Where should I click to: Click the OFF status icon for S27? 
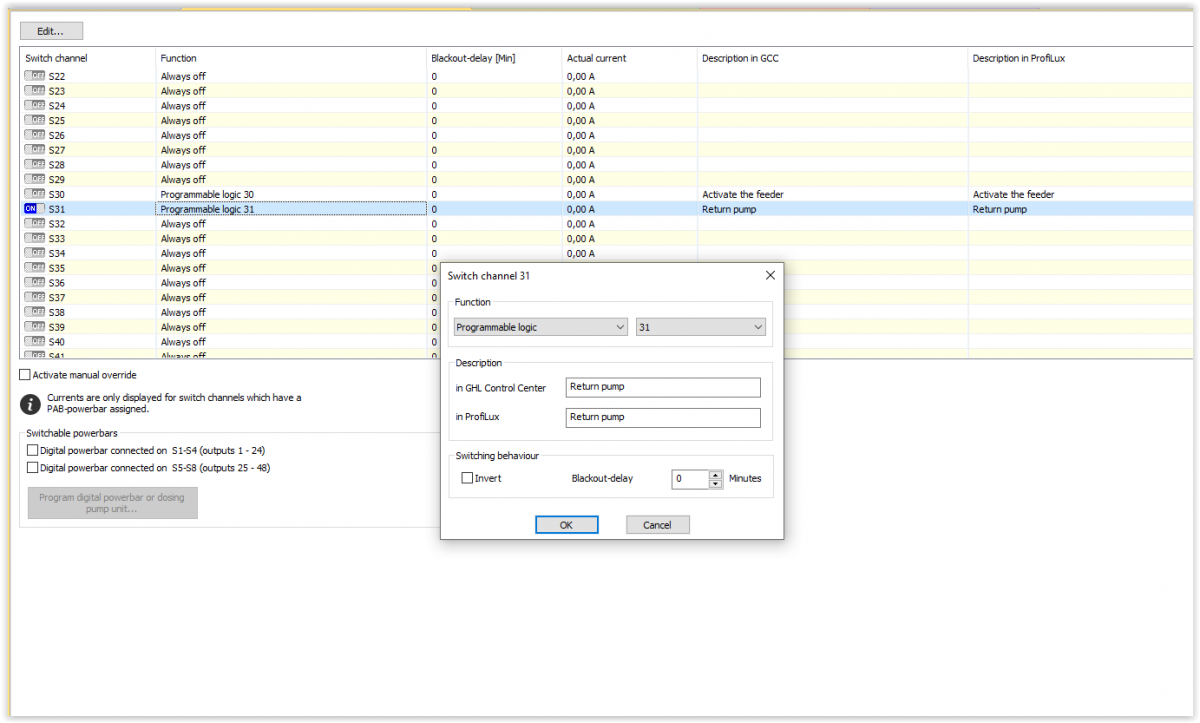point(34,150)
